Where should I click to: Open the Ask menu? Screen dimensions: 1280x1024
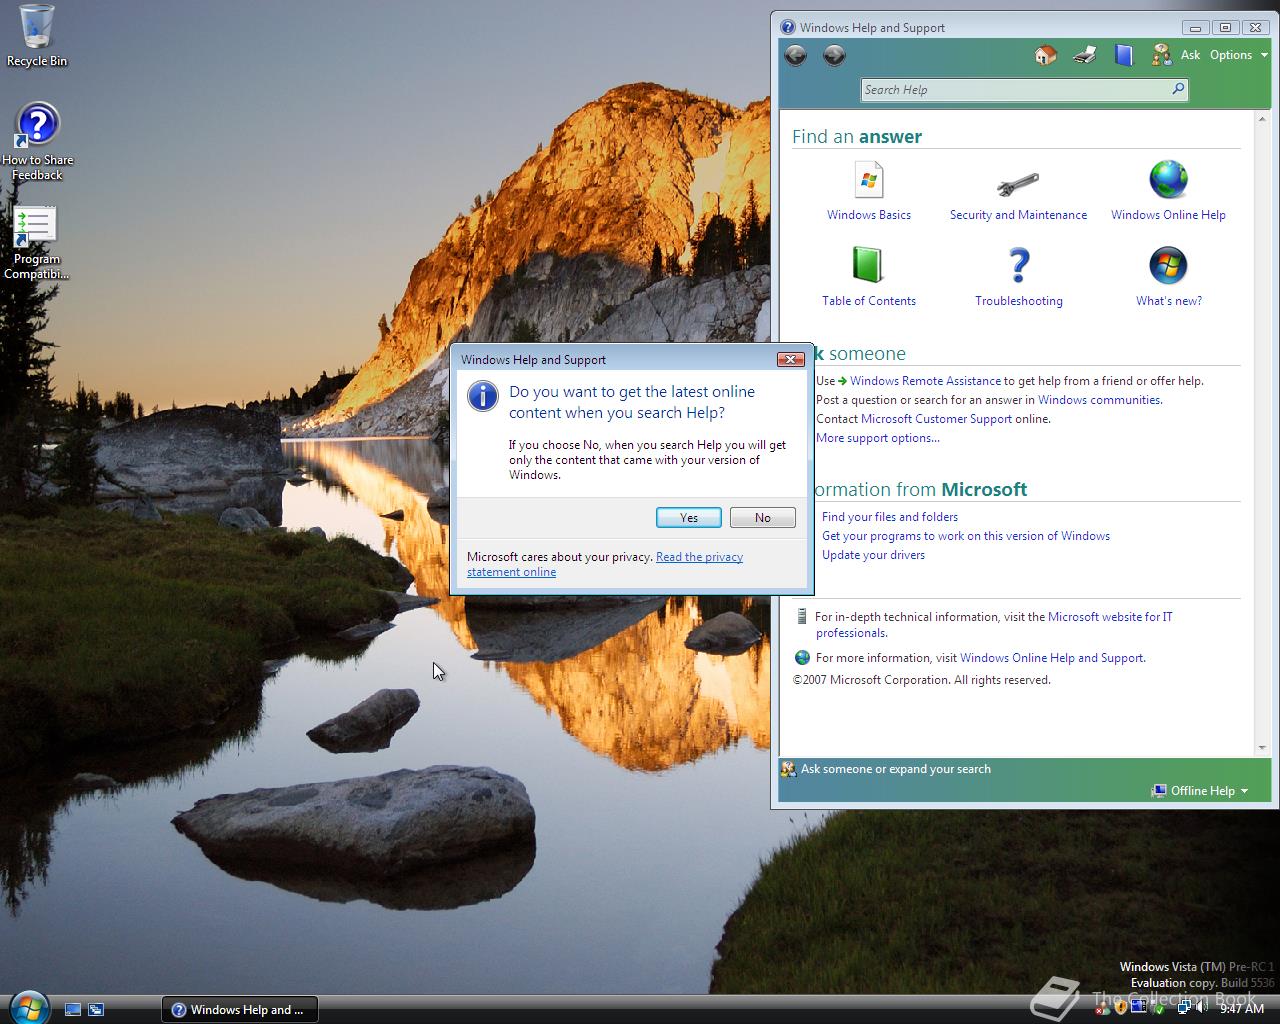pos(1190,55)
